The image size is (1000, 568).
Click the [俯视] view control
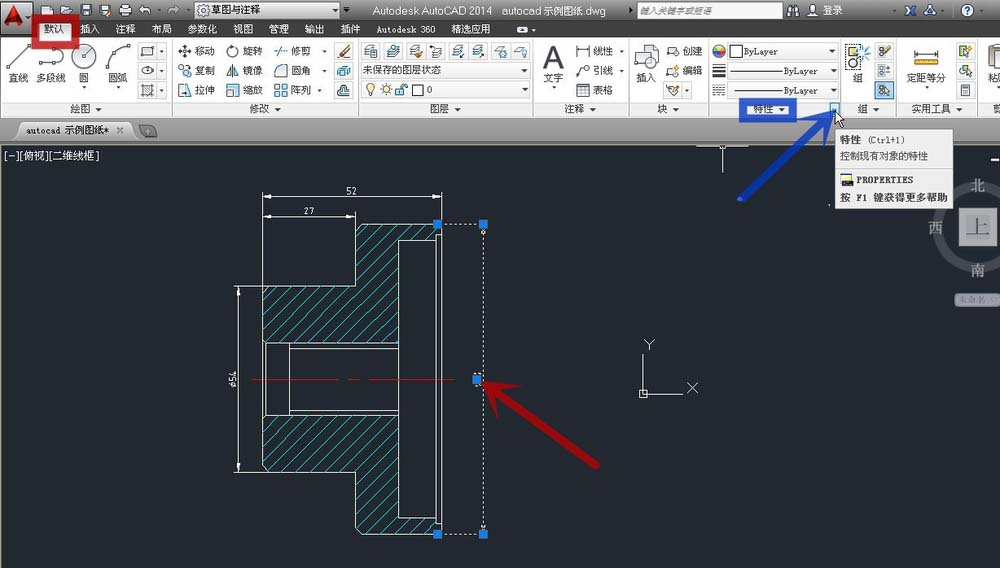[x=33, y=156]
